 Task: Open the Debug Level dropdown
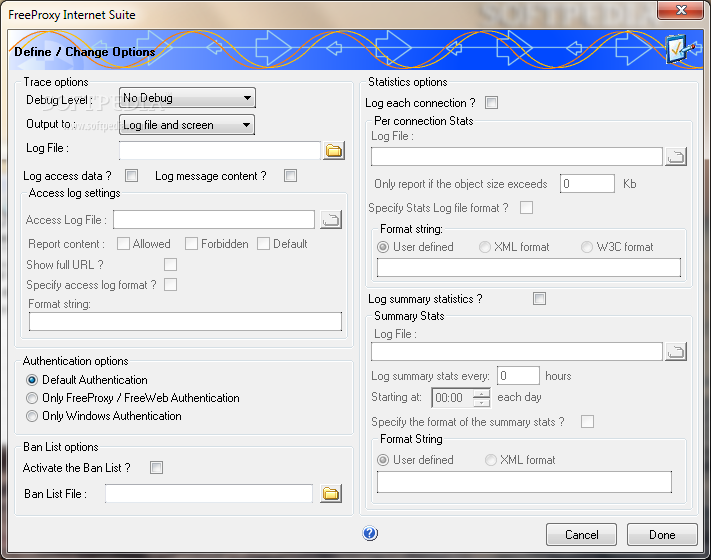click(187, 98)
